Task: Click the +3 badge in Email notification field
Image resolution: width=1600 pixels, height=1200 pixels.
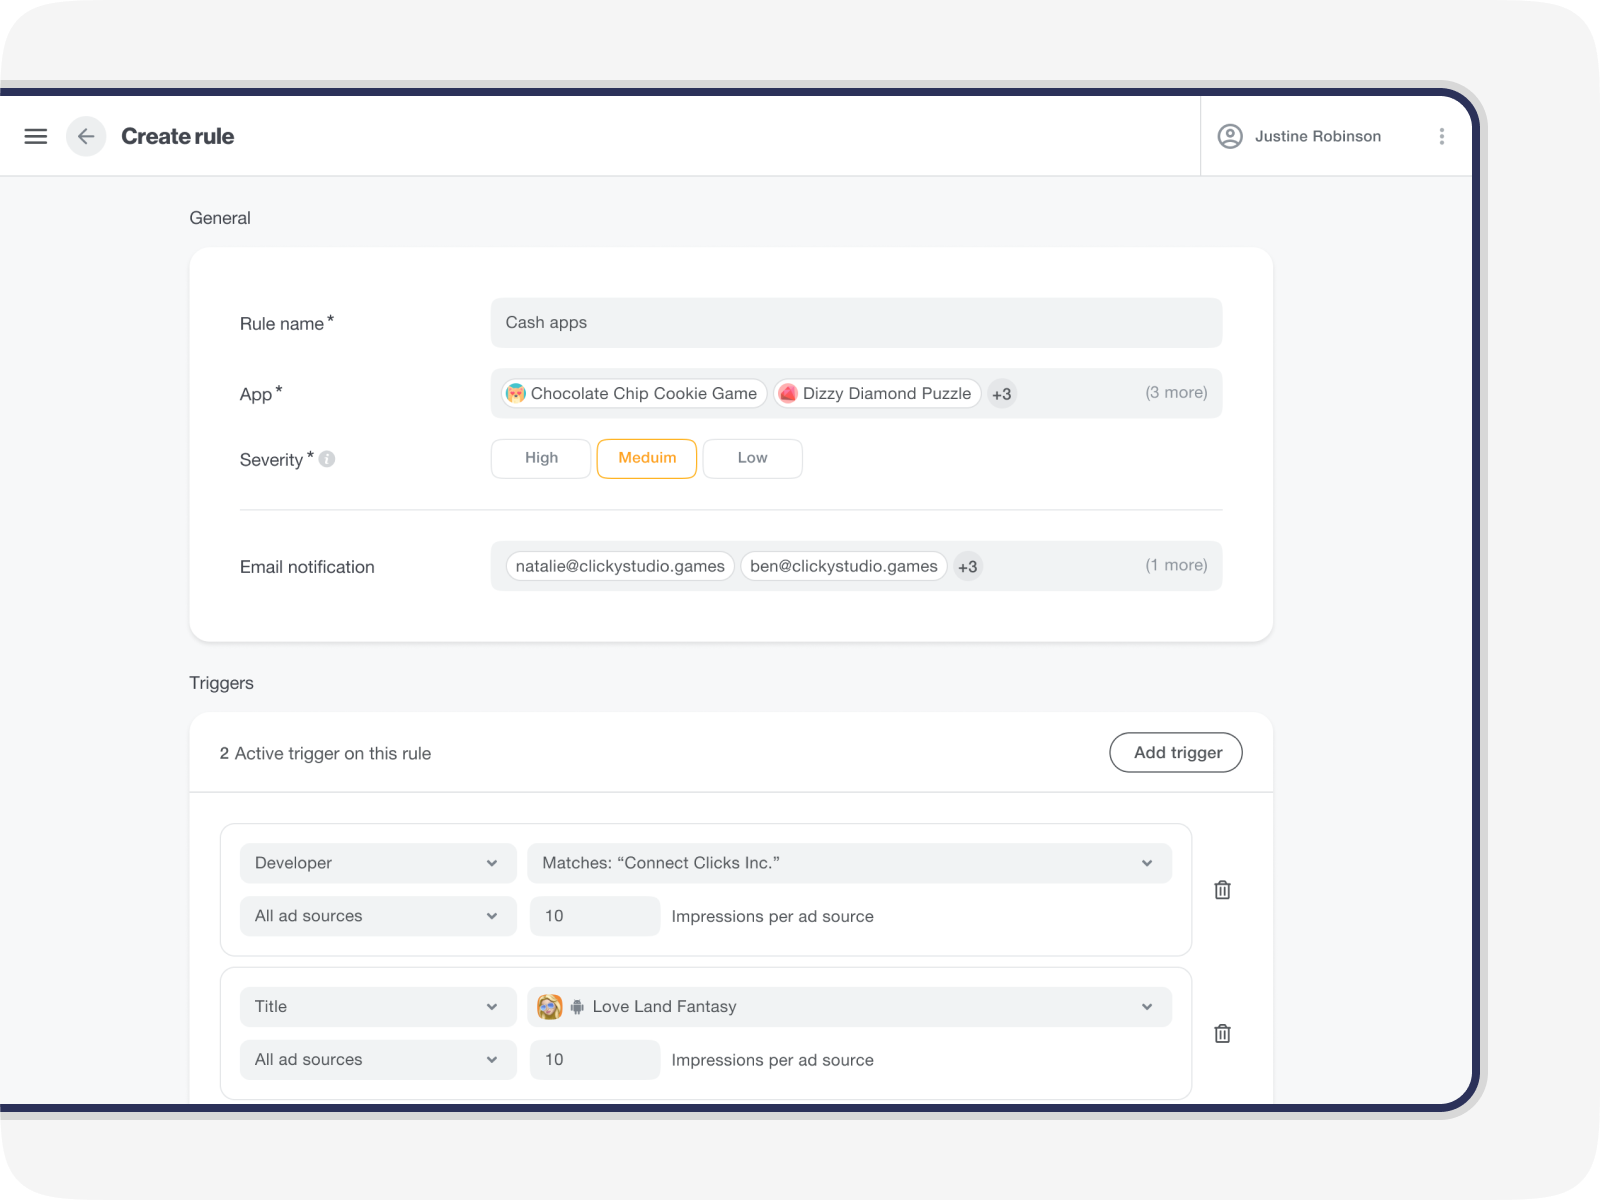Action: tap(968, 567)
